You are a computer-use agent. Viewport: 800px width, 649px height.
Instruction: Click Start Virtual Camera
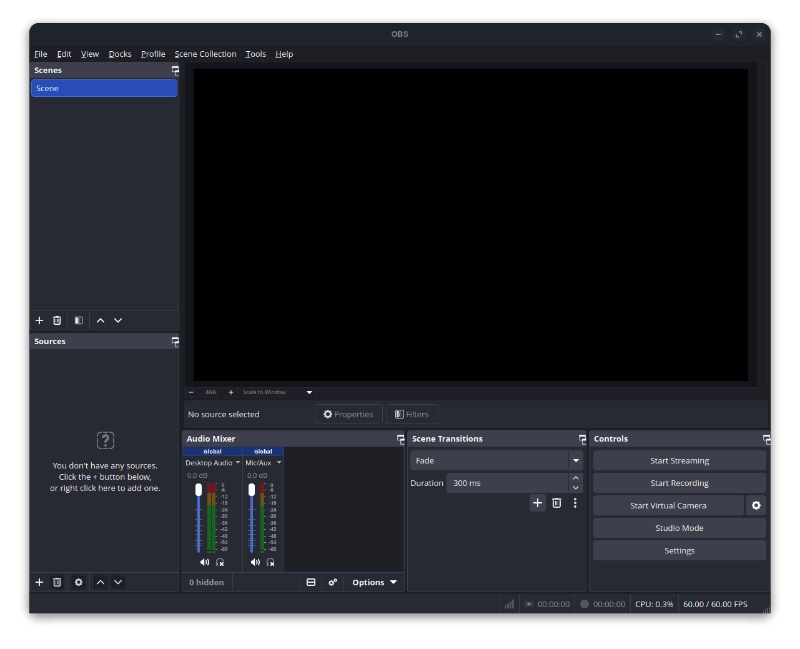click(668, 506)
